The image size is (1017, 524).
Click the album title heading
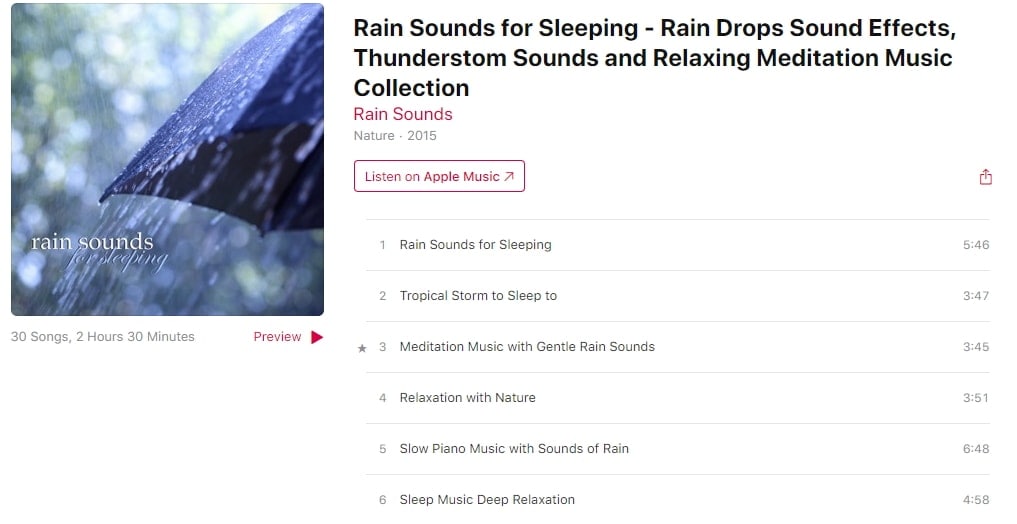653,57
